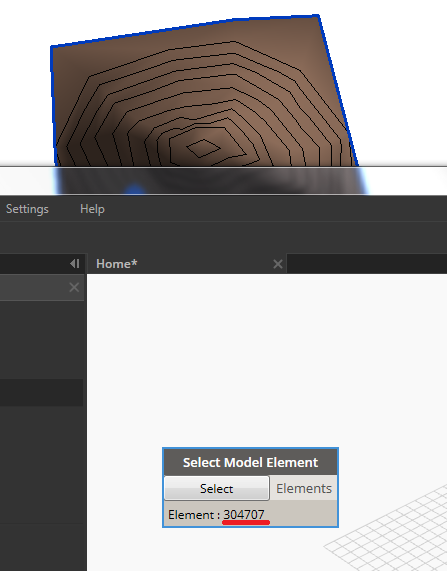Open the Settings menu
The image size is (447, 571).
27,209
